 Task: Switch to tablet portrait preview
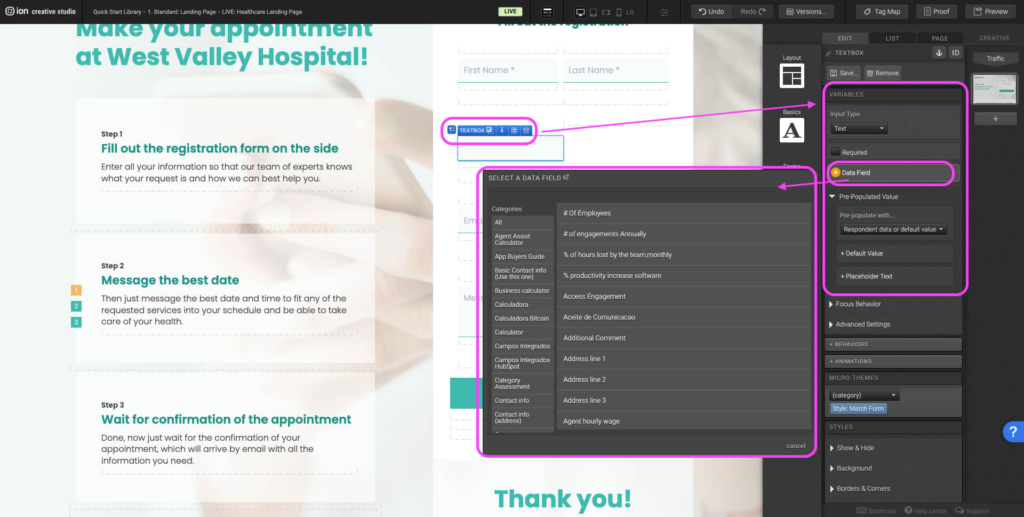coord(593,12)
